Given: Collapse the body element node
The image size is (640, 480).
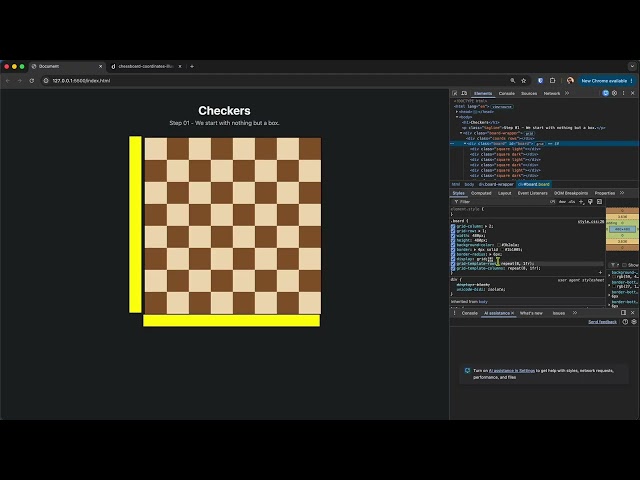Looking at the screenshot, I should tap(457, 117).
